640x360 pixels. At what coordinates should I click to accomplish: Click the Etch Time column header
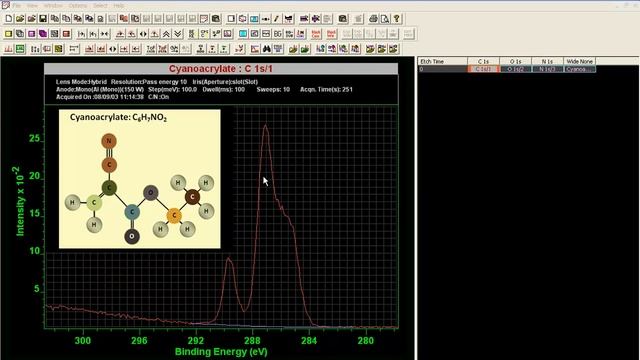442,61
